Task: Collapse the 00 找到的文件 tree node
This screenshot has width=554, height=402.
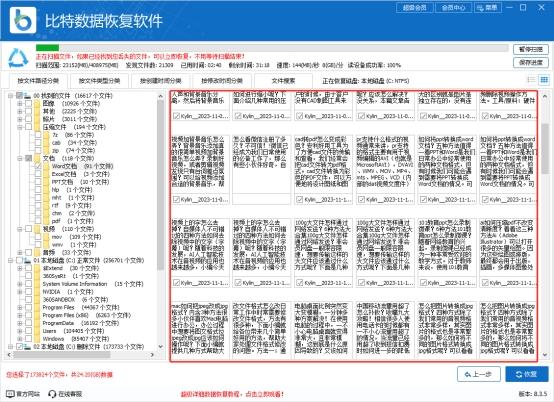Action: point(11,96)
